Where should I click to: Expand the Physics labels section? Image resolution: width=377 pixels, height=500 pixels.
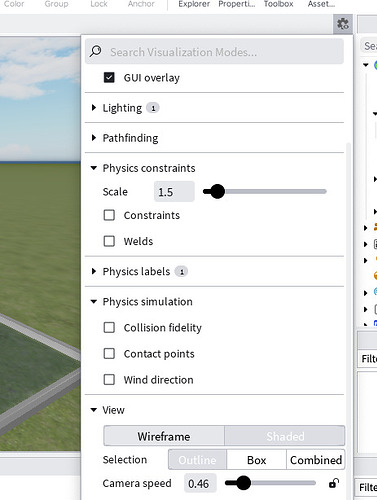pos(94,271)
